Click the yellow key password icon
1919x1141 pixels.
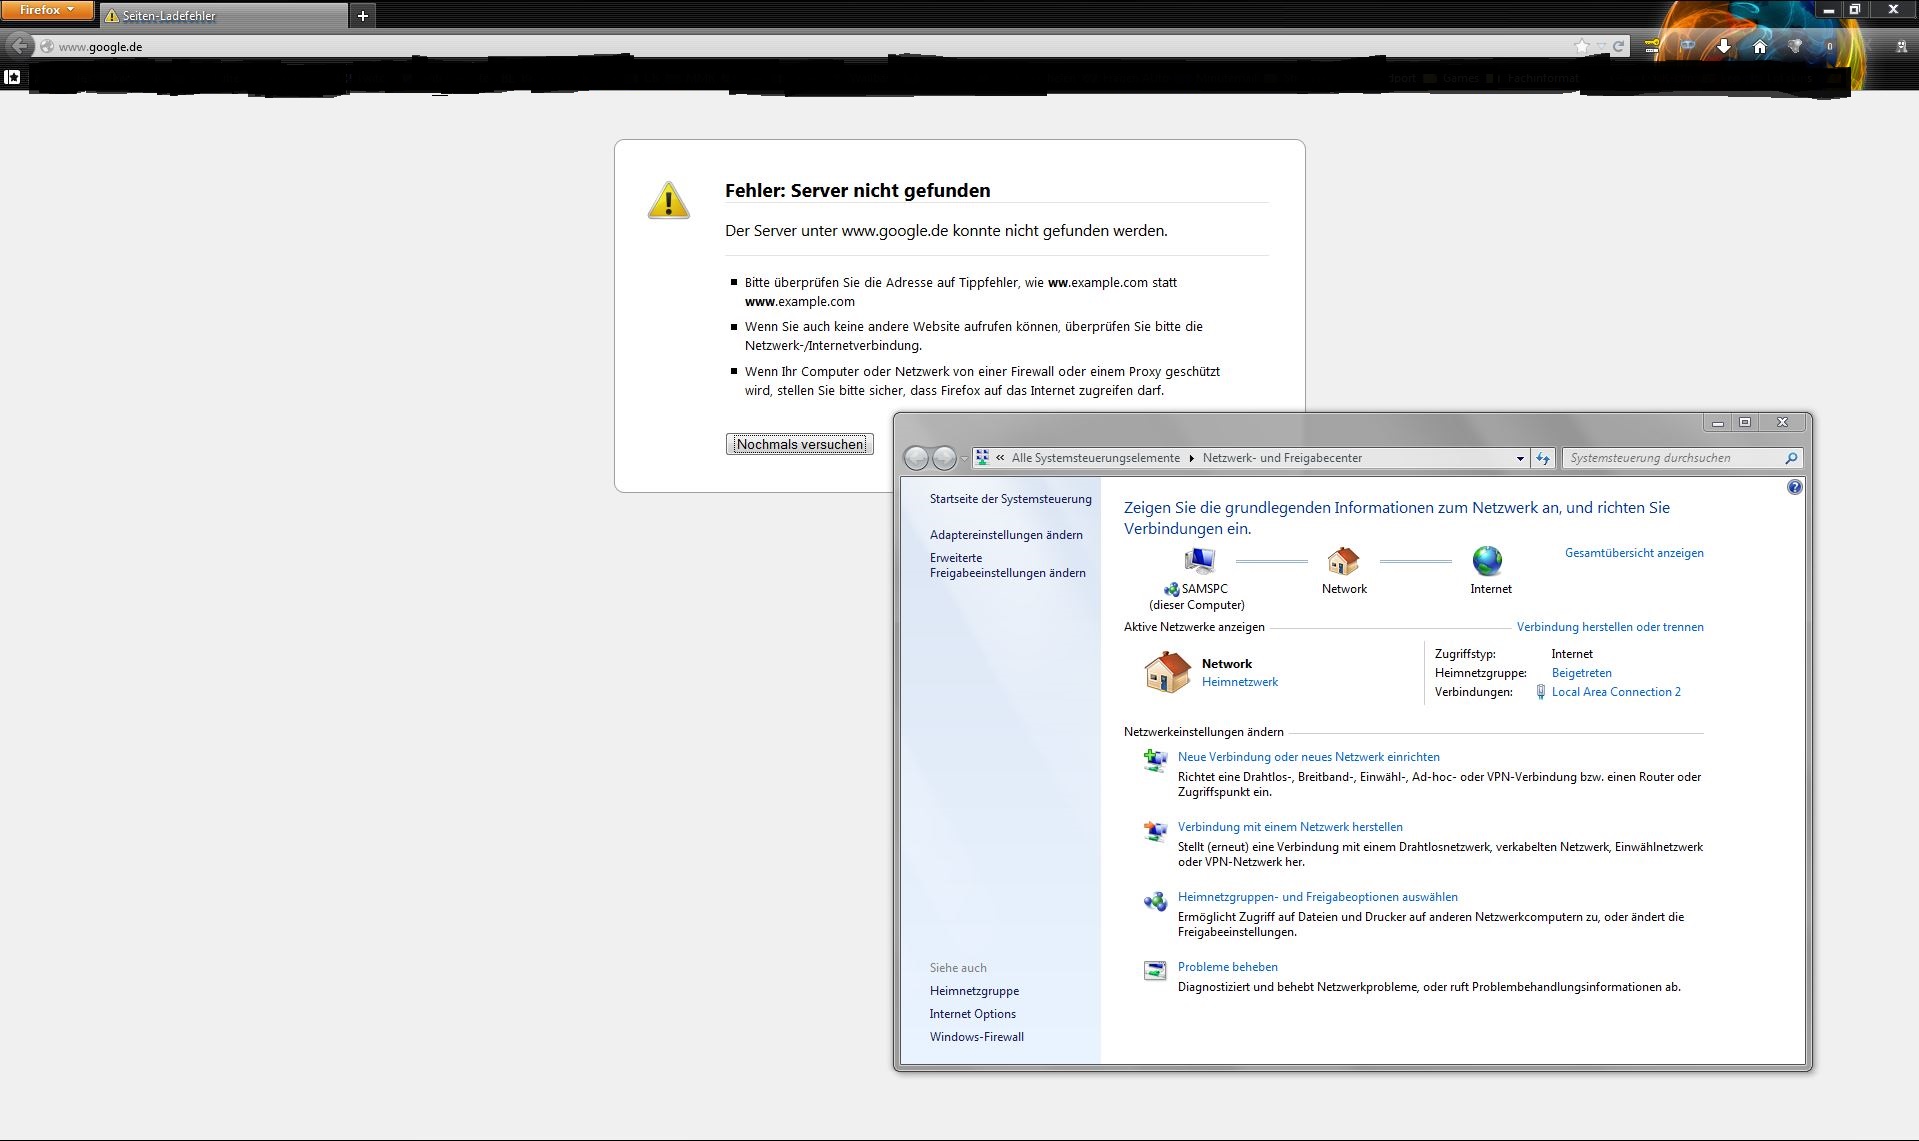pyautogui.click(x=1652, y=46)
